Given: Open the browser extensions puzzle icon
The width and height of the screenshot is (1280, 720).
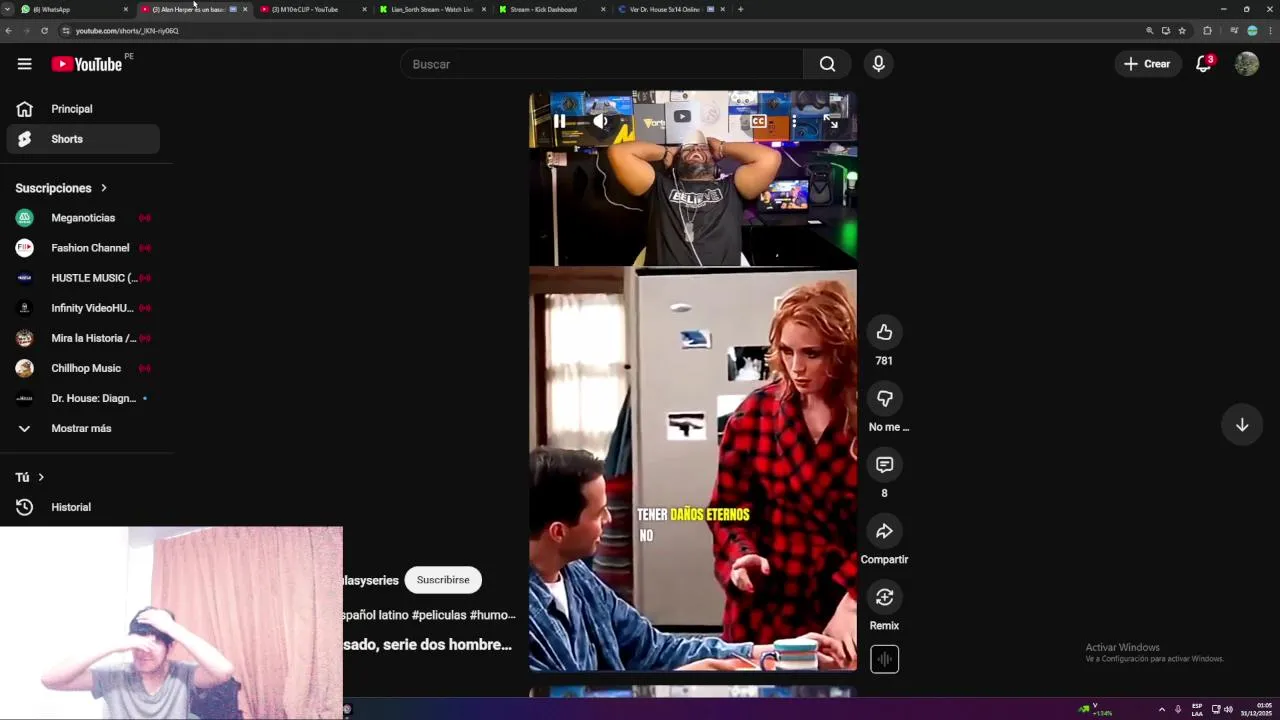Looking at the screenshot, I should click(1207, 31).
